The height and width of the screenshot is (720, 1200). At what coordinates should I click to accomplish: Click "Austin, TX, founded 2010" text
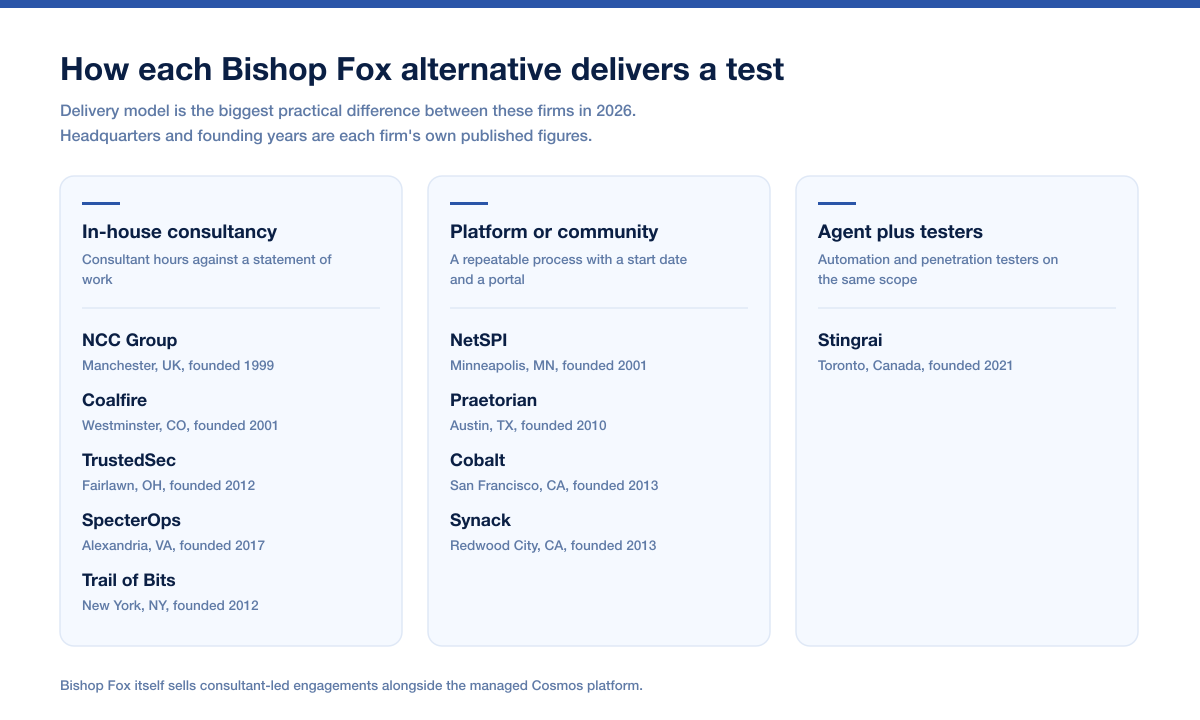[528, 426]
